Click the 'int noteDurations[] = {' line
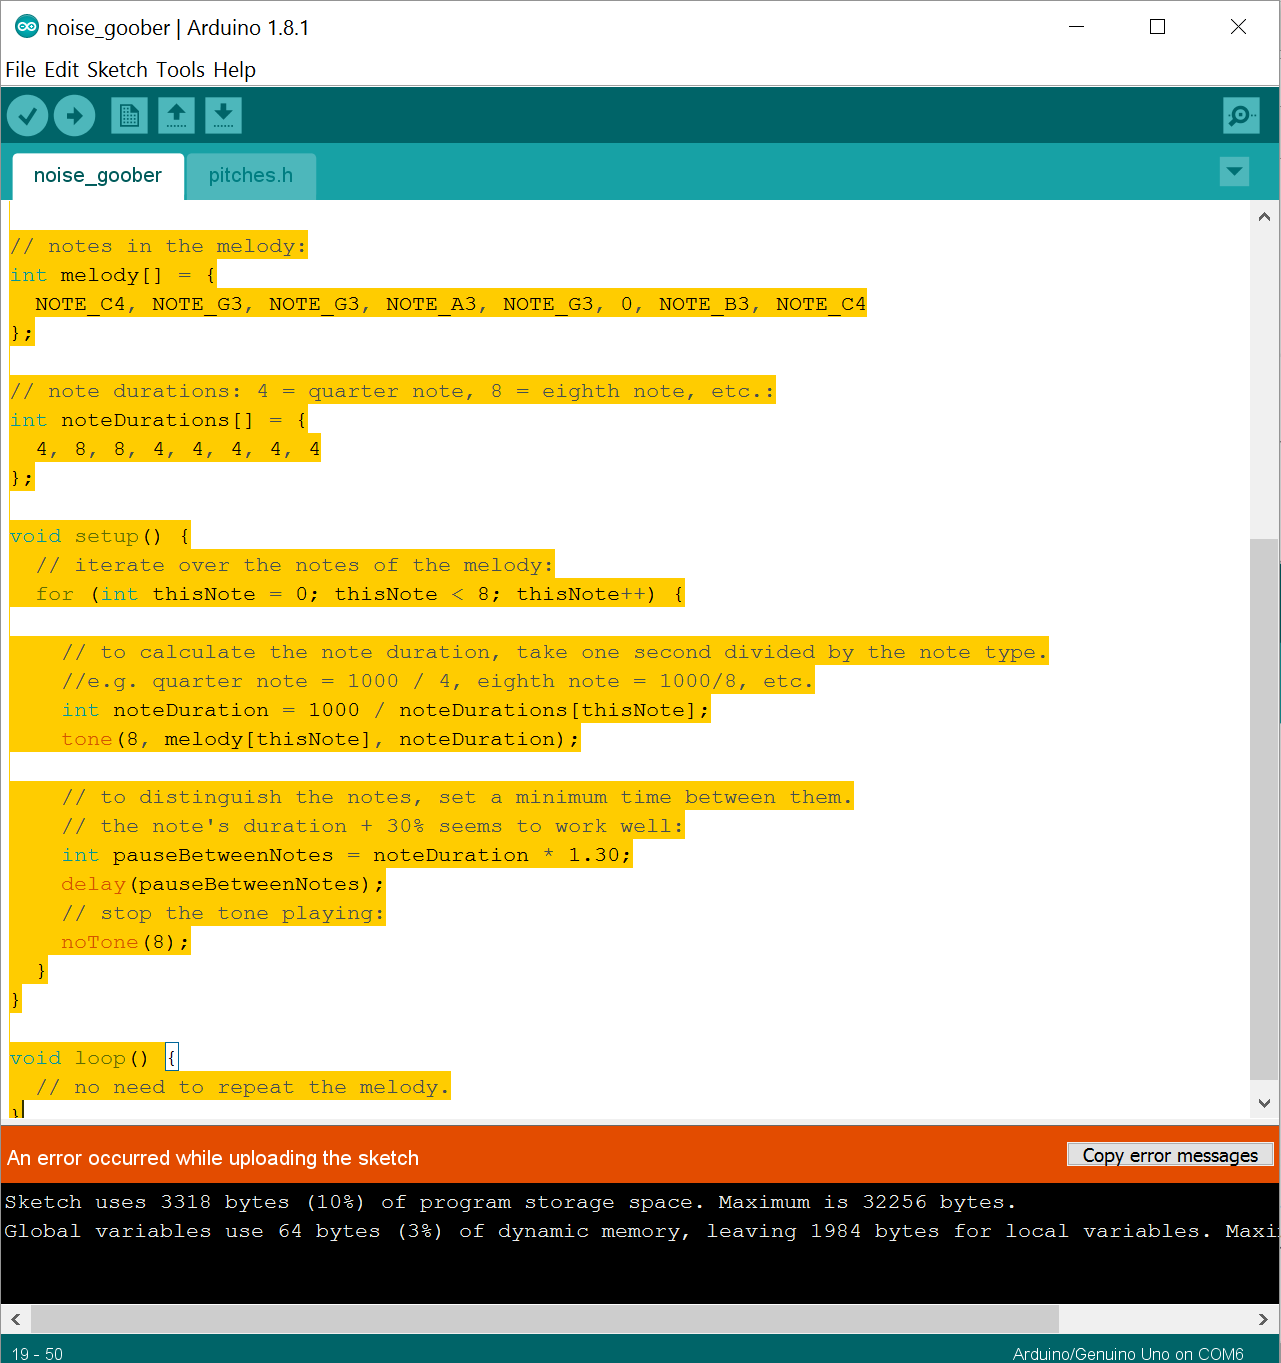1281x1363 pixels. coord(159,420)
